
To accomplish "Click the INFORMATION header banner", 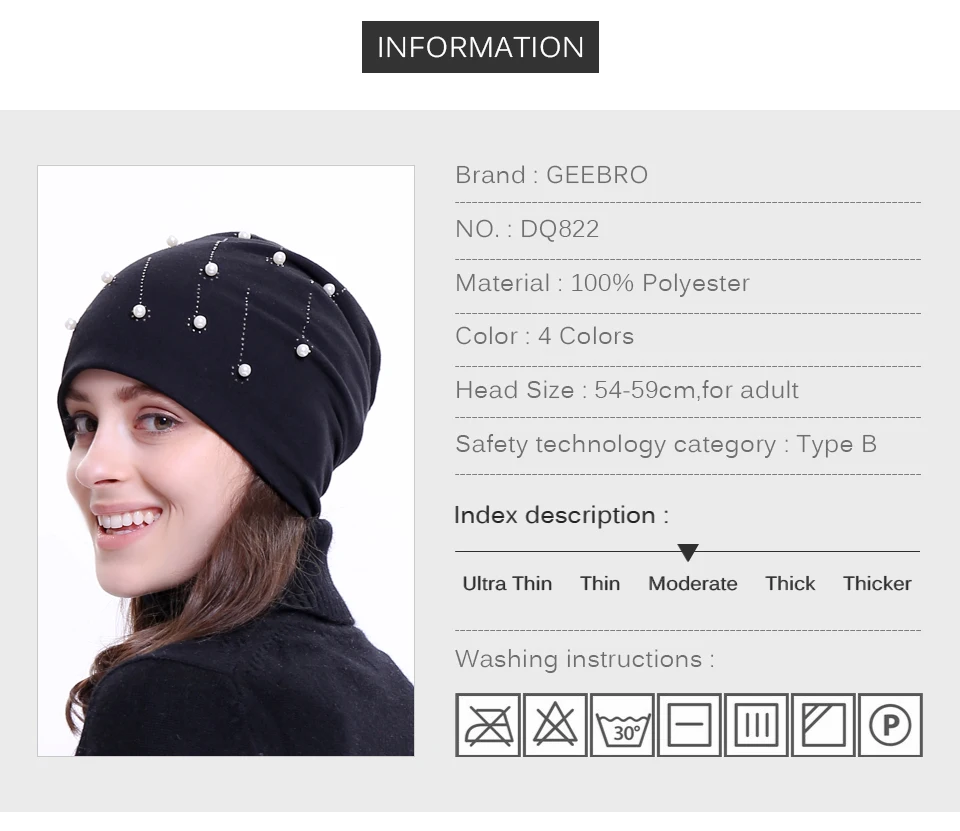I will click(480, 47).
